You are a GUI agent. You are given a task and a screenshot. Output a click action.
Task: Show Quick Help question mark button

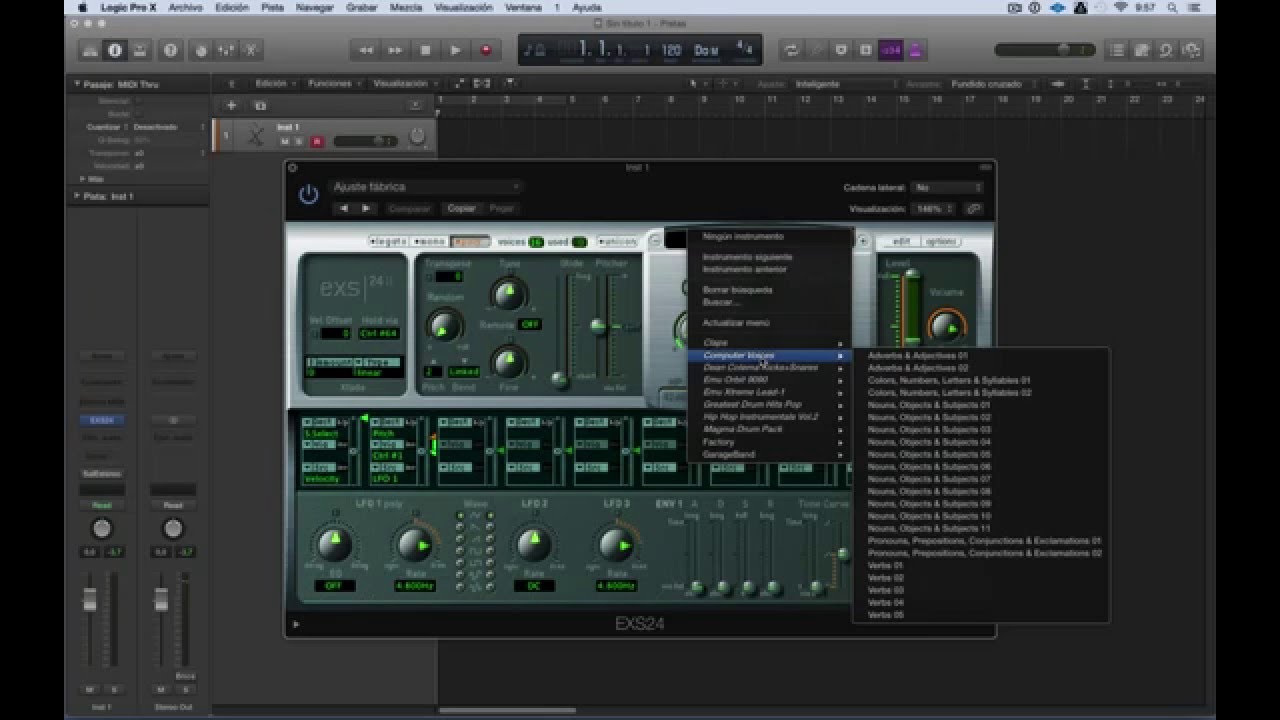[170, 50]
